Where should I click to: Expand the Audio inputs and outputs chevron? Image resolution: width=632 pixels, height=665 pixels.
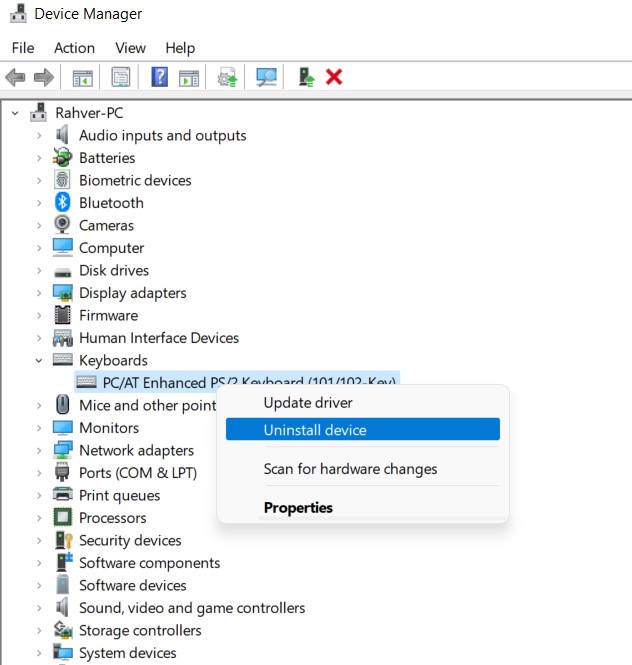tap(39, 136)
